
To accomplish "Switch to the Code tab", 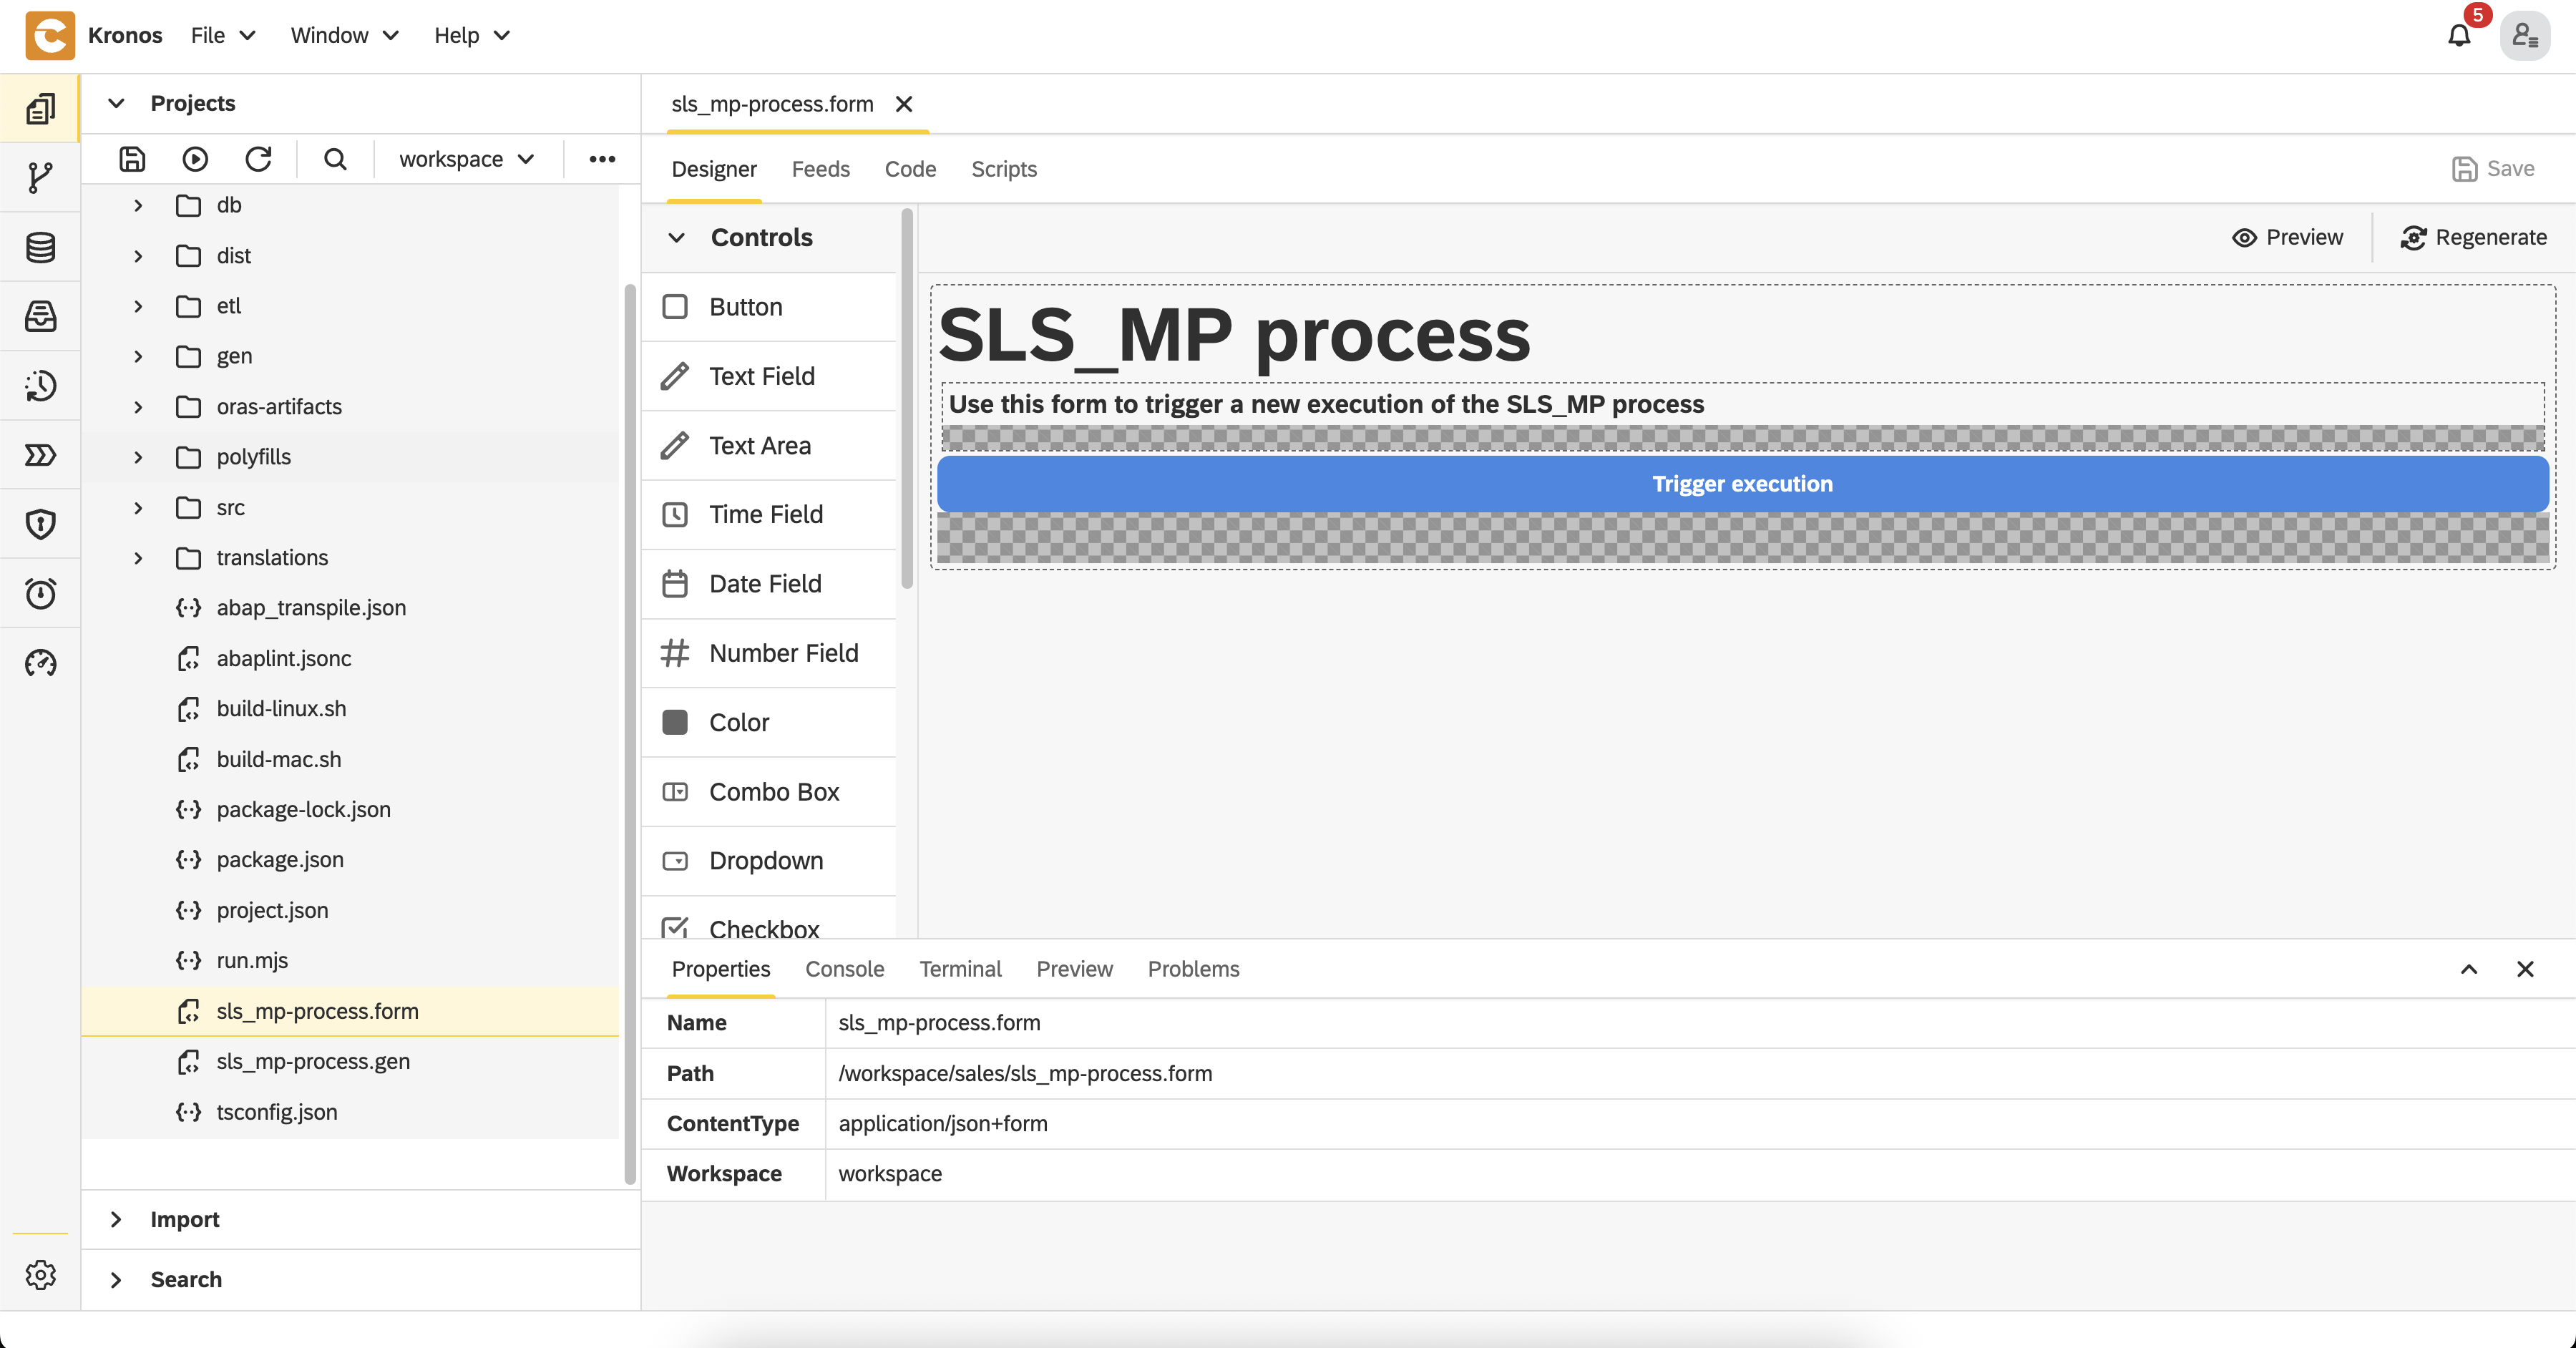I will pos(910,169).
